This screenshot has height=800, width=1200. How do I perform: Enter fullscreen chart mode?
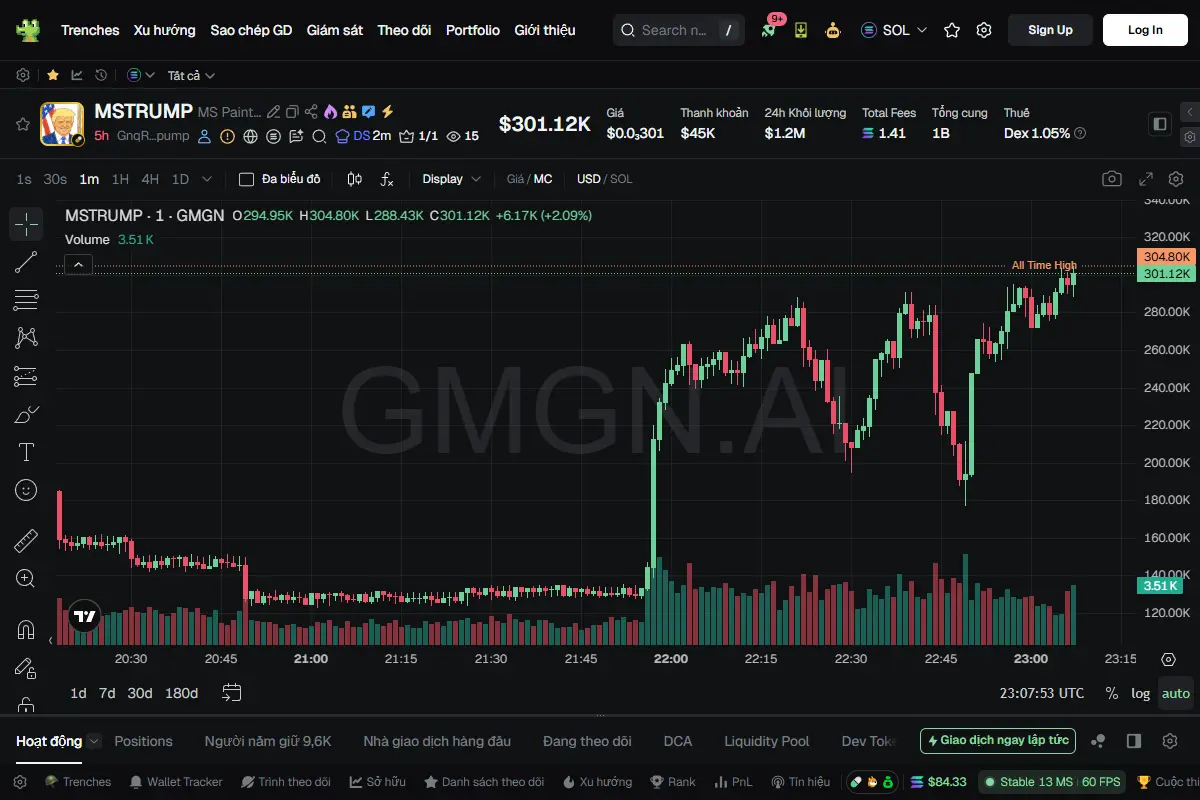[x=1147, y=179]
